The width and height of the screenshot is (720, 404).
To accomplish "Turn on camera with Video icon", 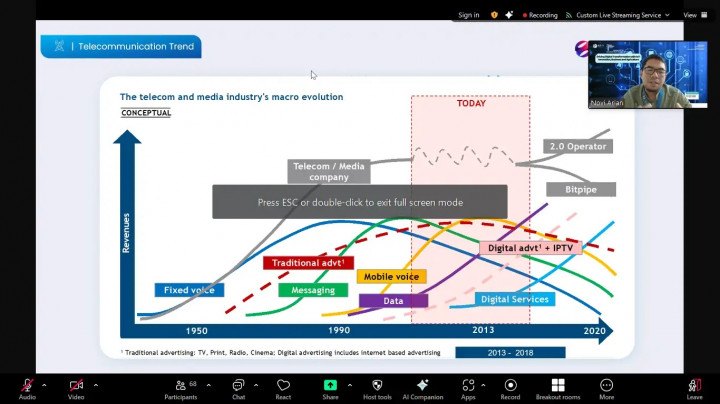I will 76,386.
